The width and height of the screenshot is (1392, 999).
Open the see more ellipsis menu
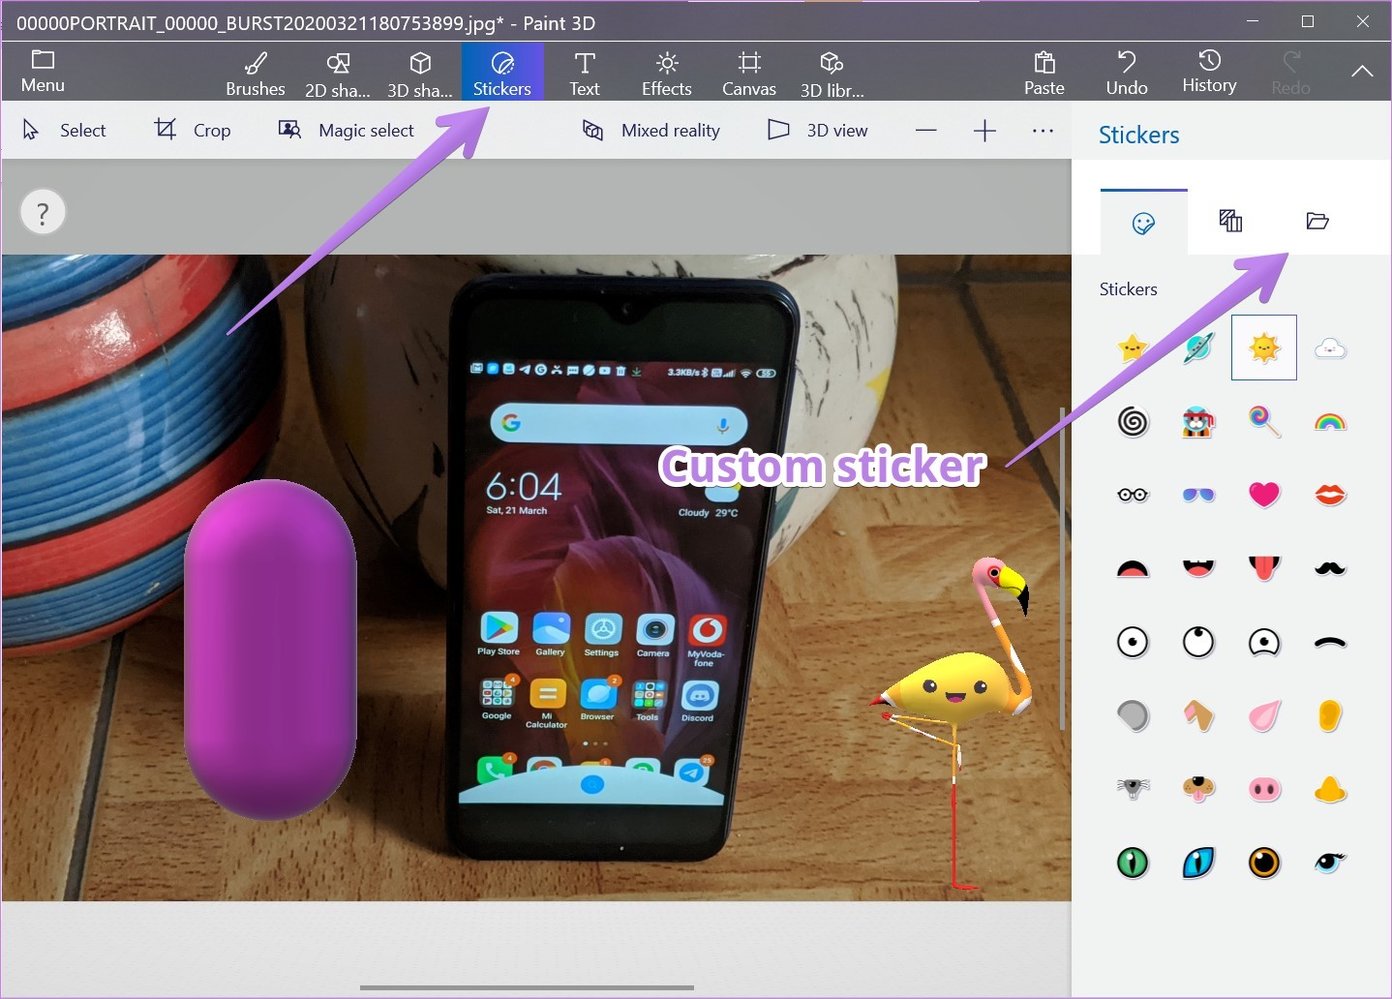(x=1043, y=130)
